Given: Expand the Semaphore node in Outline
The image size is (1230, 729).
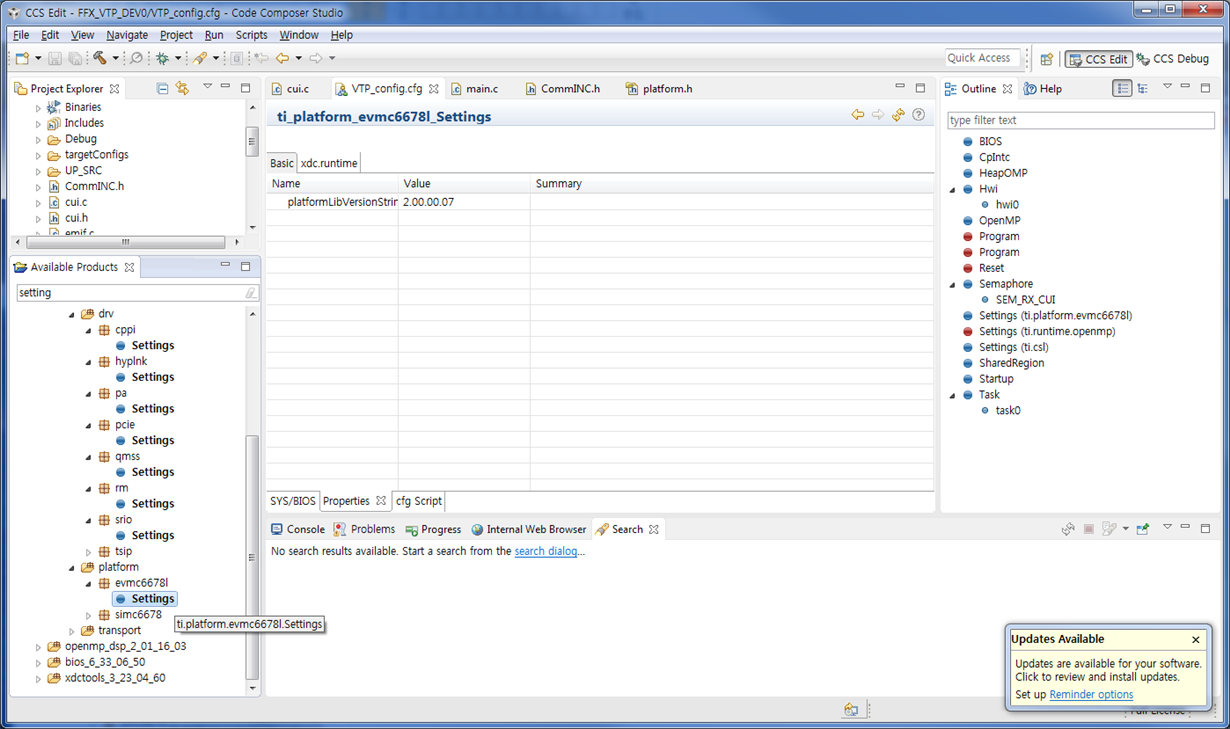Looking at the screenshot, I should [x=953, y=284].
